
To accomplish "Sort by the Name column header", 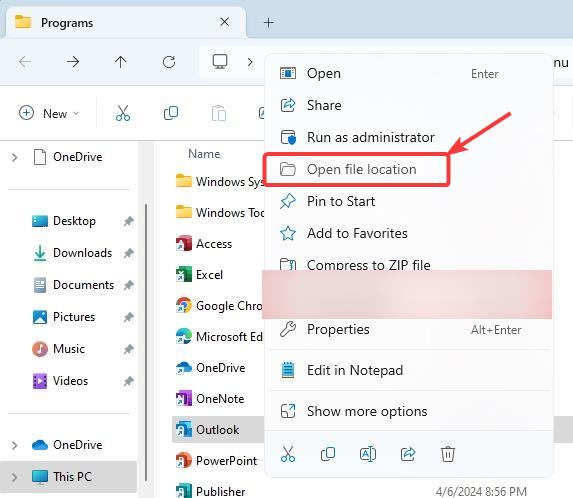I will click(204, 154).
